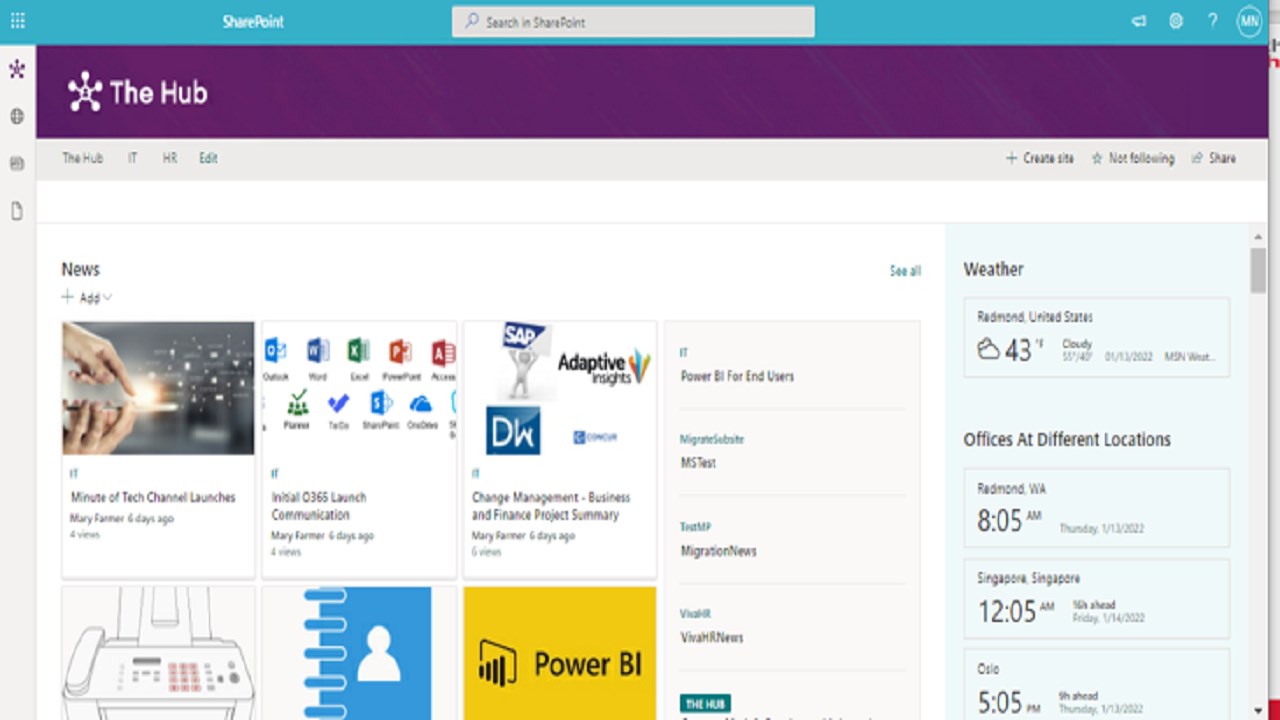Click the page vertical scrollbar thumb

click(x=1258, y=270)
